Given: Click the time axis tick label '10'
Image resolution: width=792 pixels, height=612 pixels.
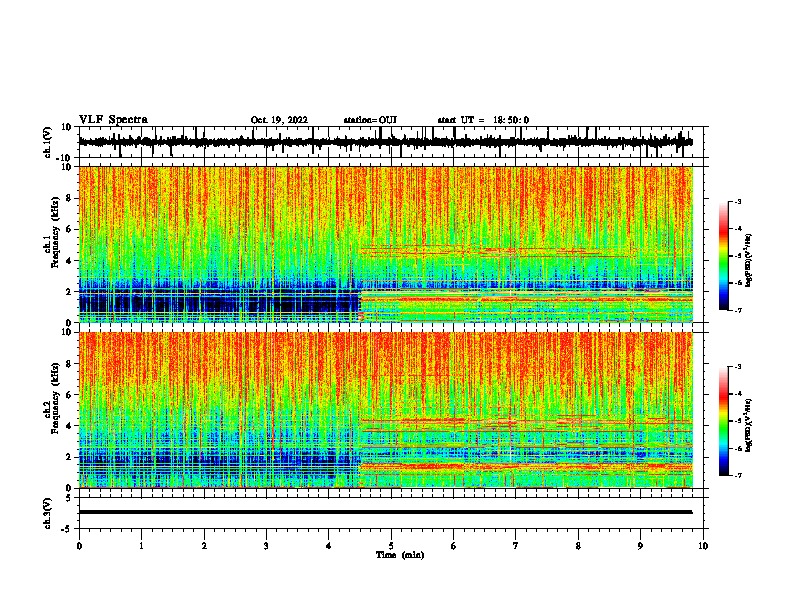Looking at the screenshot, I should click(x=703, y=546).
